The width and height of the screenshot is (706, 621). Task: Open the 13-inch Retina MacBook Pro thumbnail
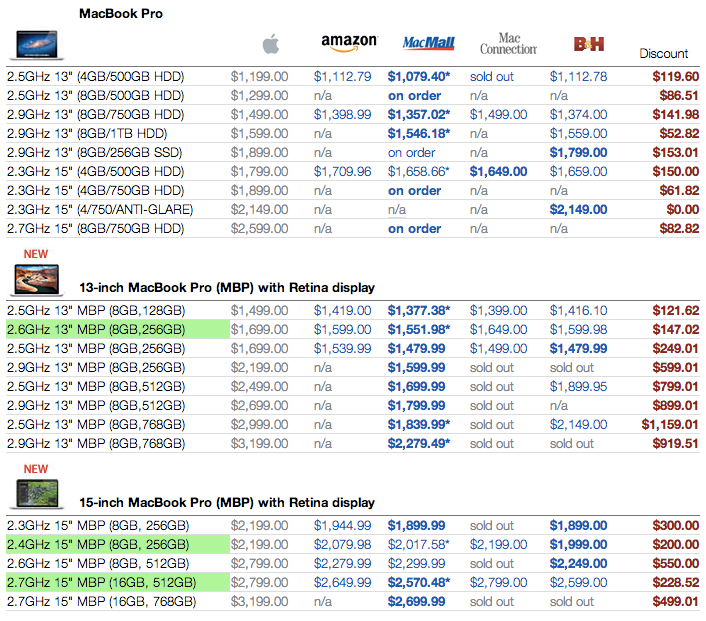point(37,280)
